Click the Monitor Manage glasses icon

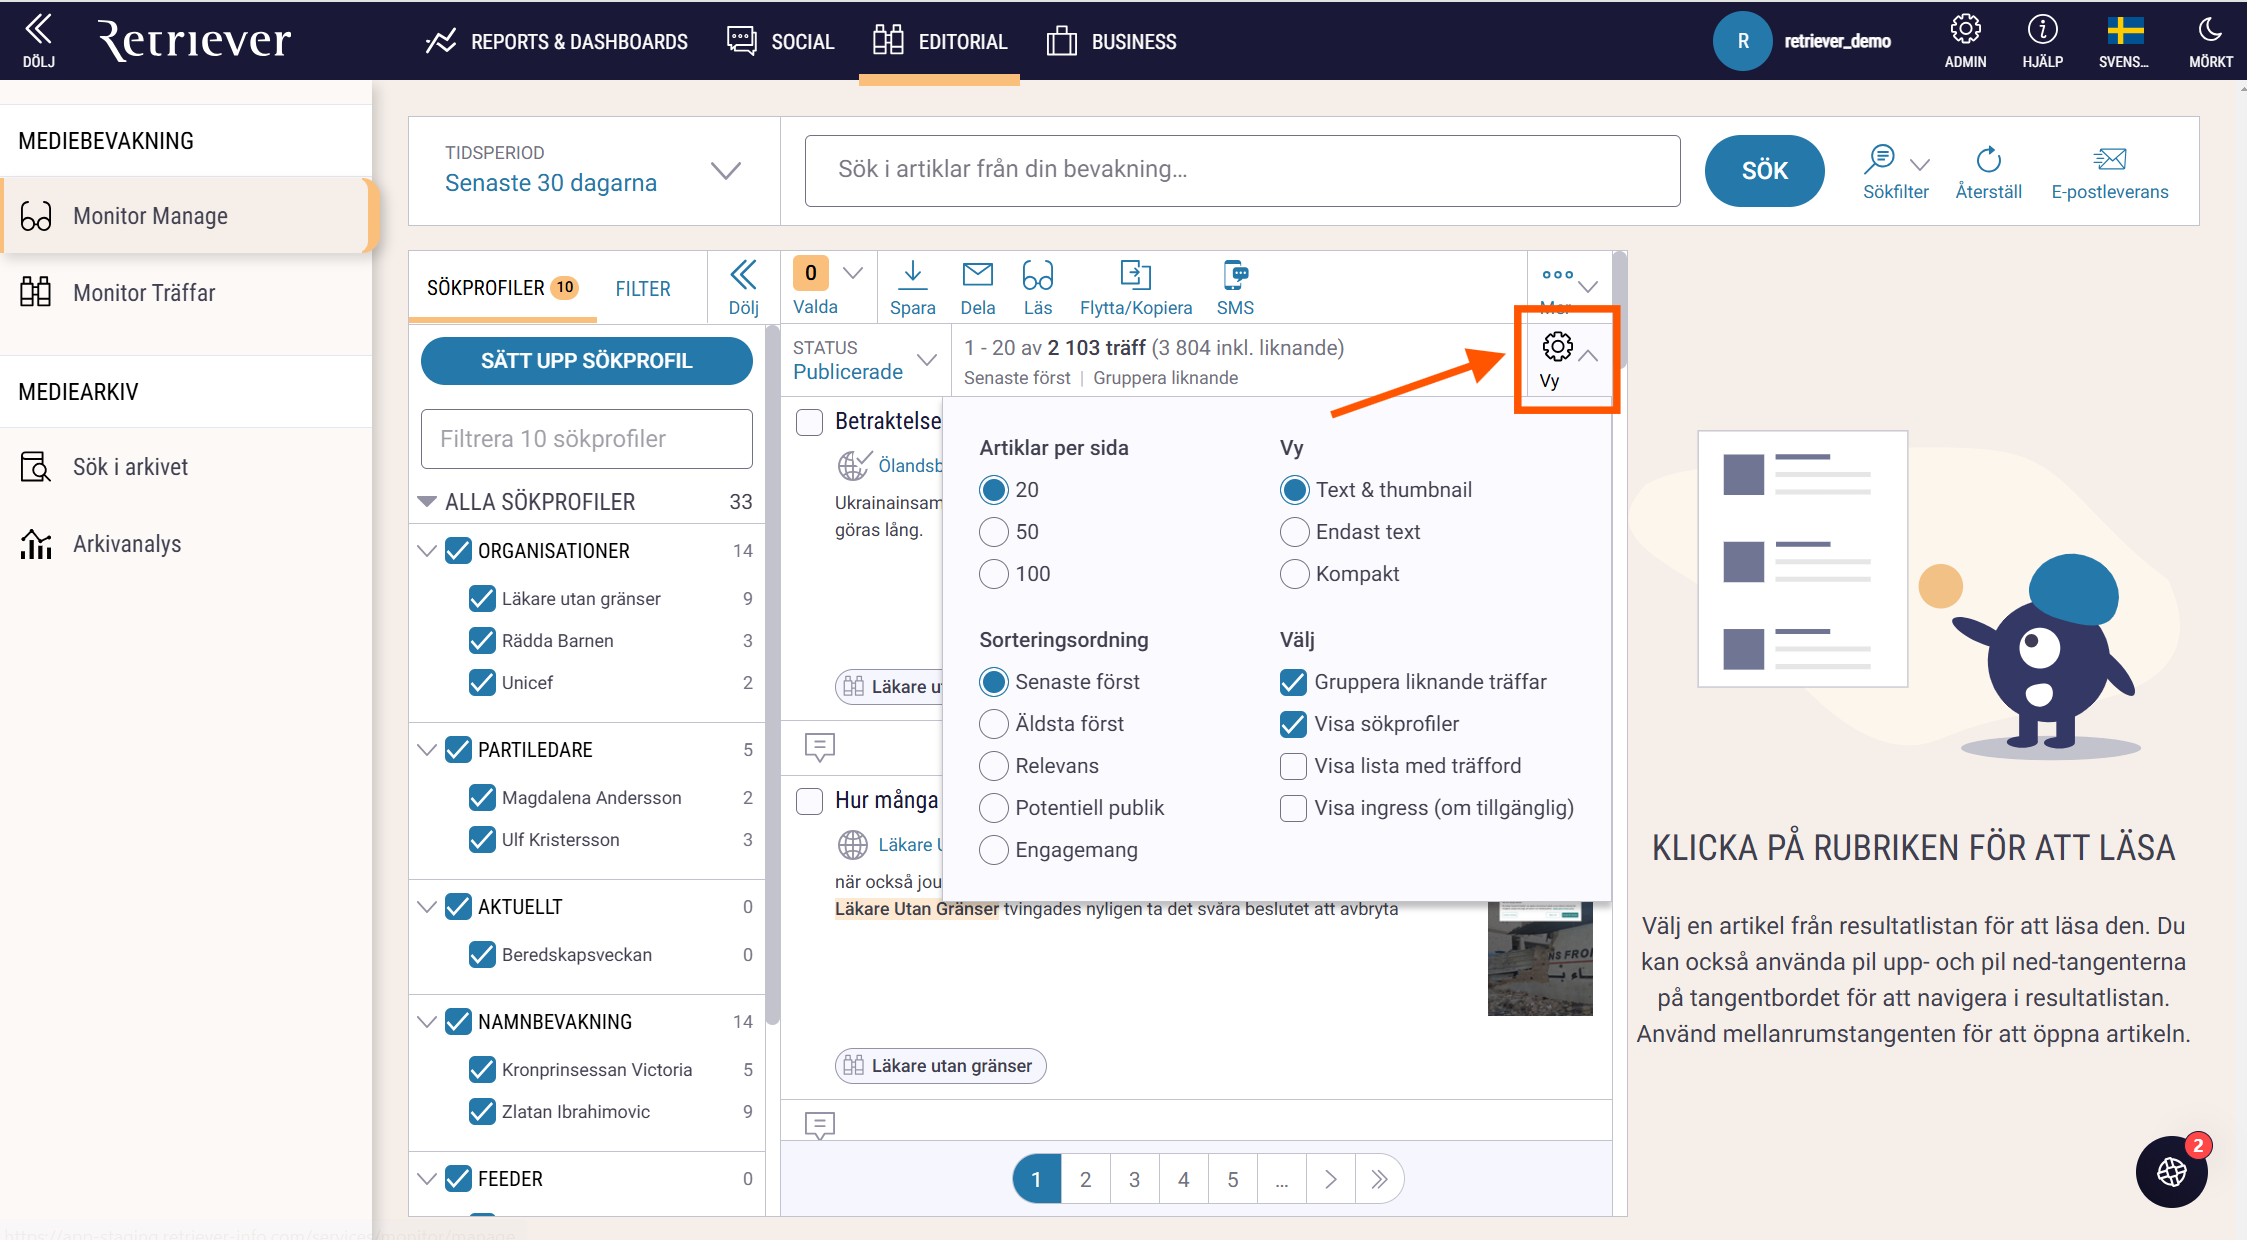point(36,216)
